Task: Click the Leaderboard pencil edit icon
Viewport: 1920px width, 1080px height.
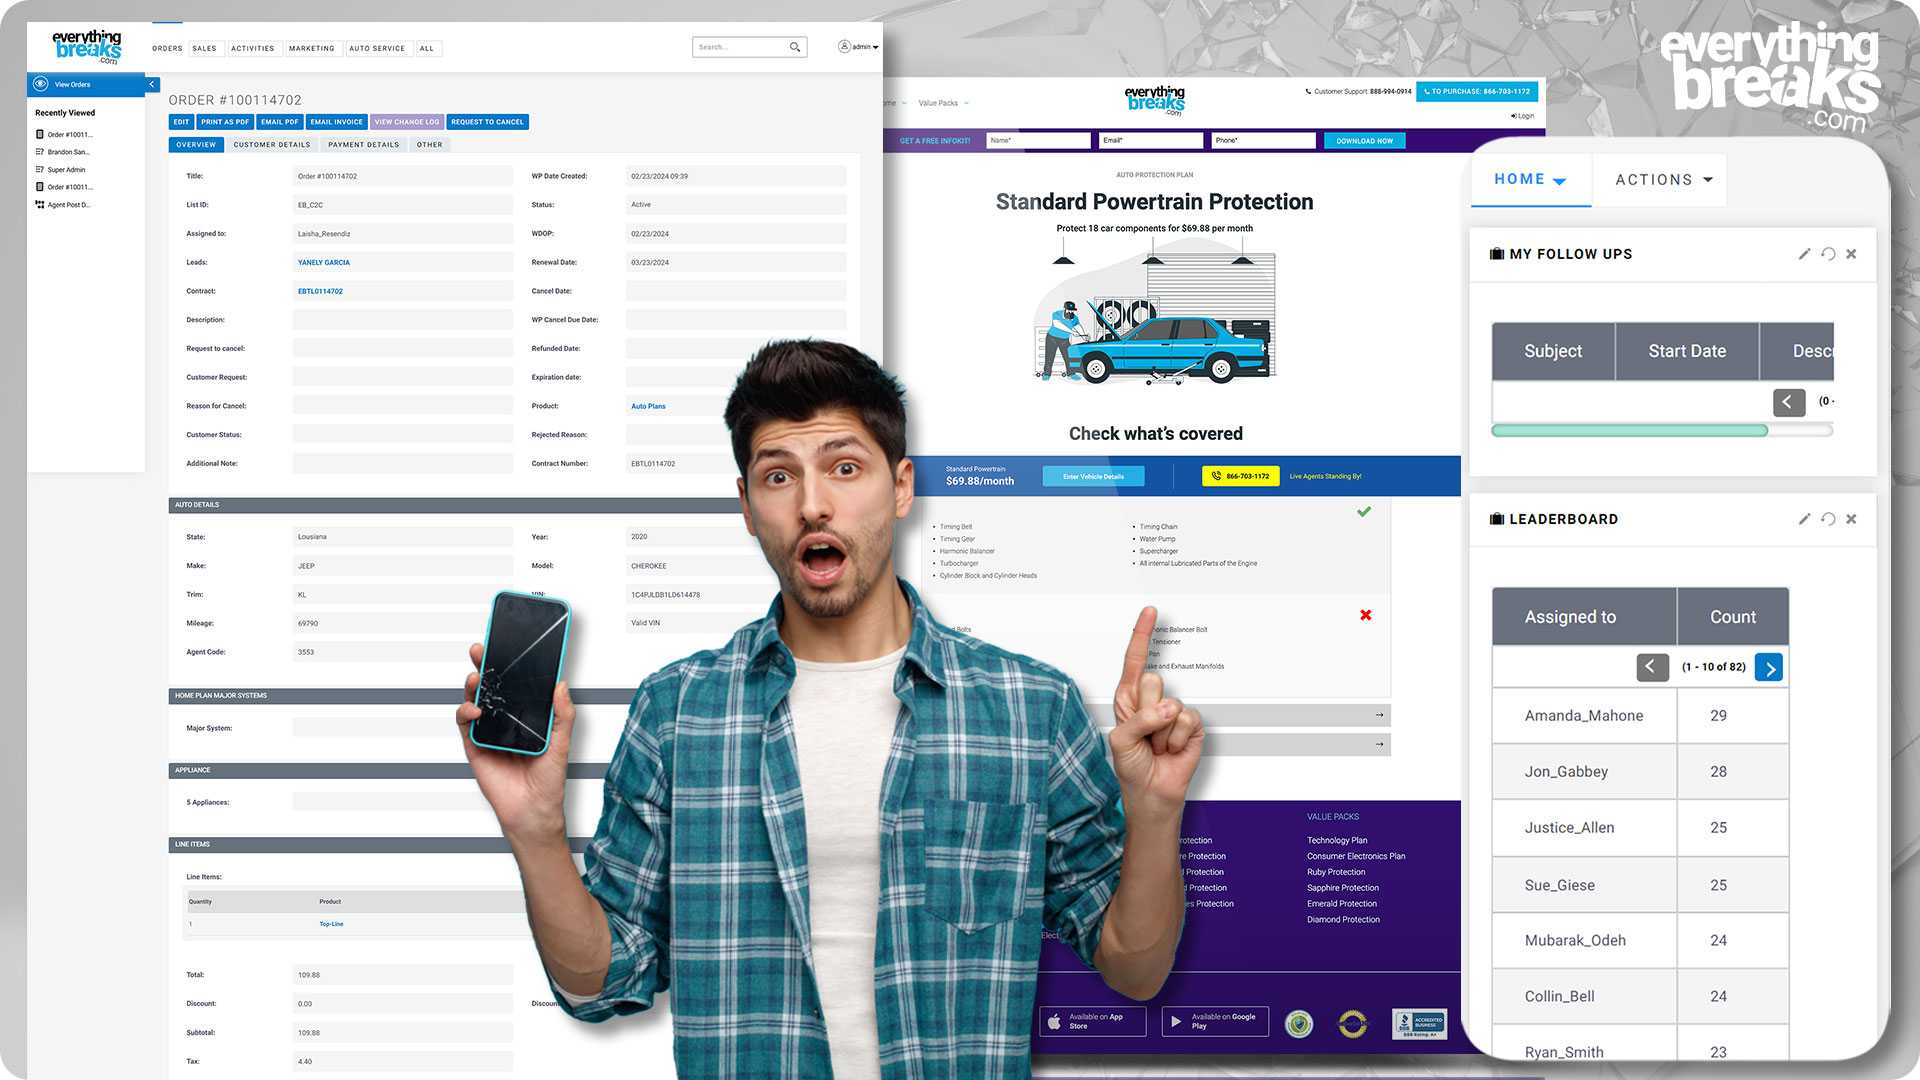Action: (1804, 519)
